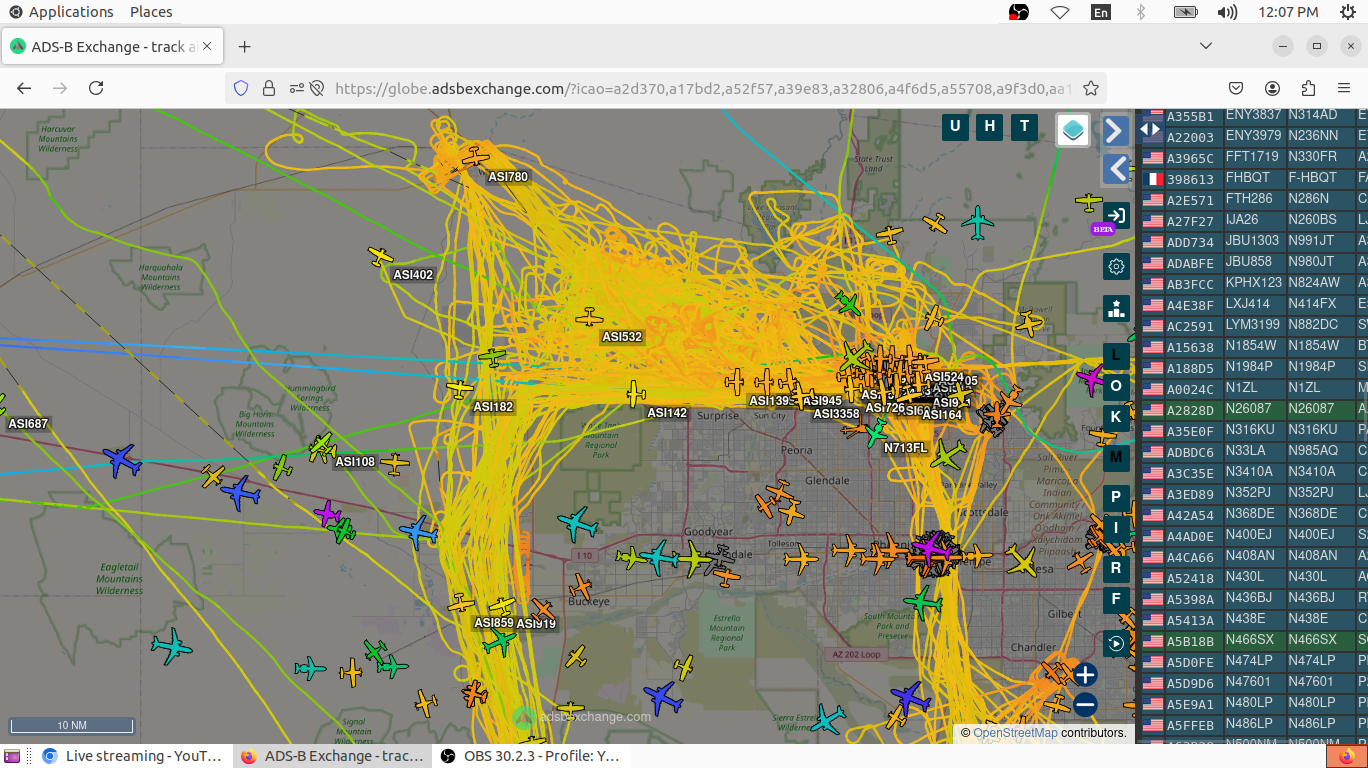The width and height of the screenshot is (1368, 768).
Task: Switch to Live streaming YouTube taskbar window
Action: (x=132, y=756)
